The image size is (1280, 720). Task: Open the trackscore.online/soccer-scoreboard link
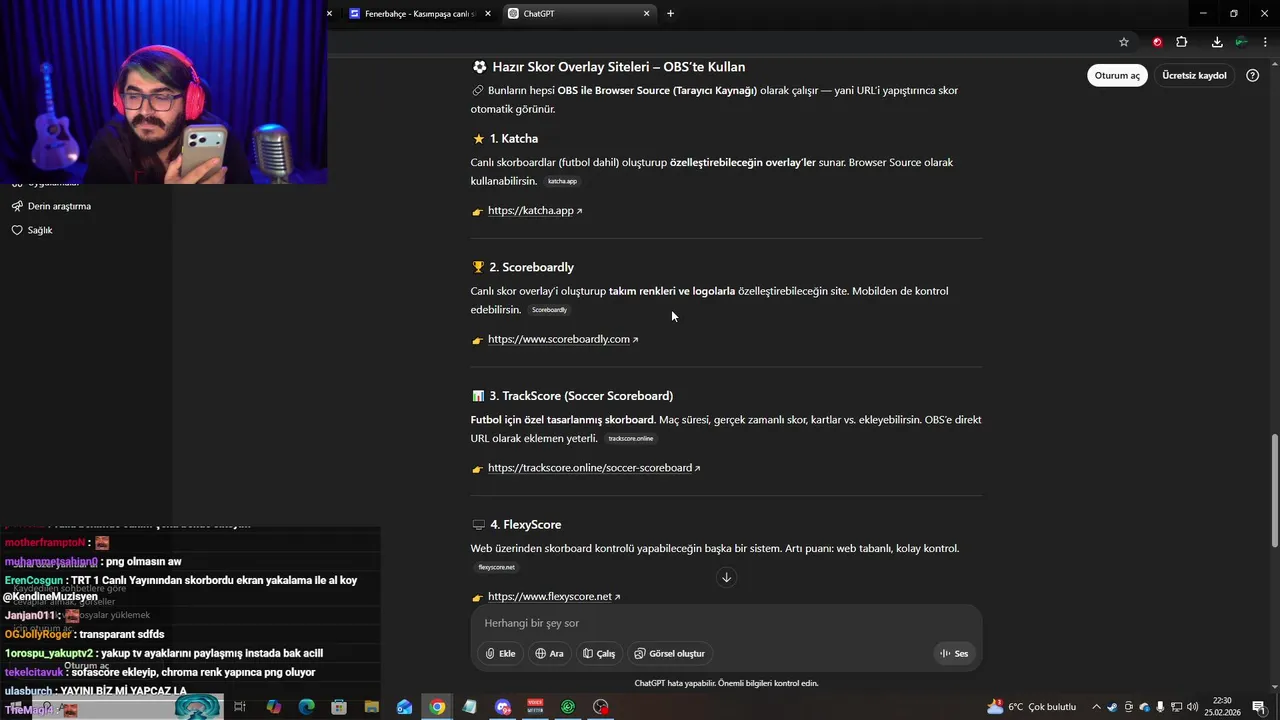594,468
